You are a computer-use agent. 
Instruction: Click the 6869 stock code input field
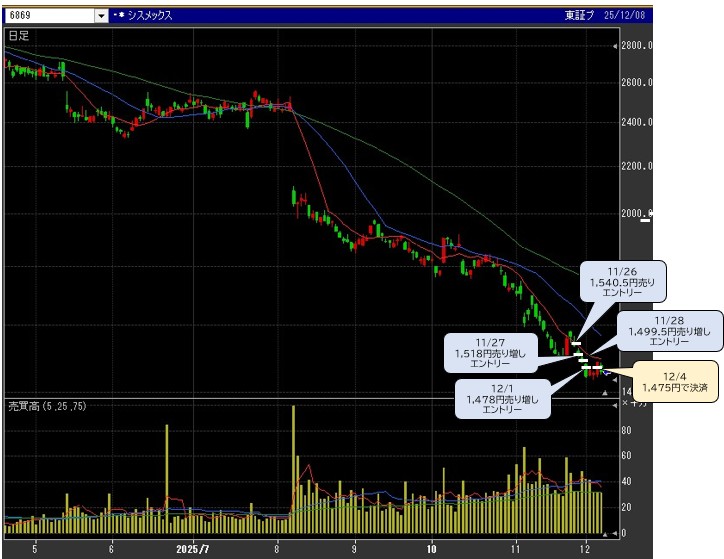tap(48, 16)
